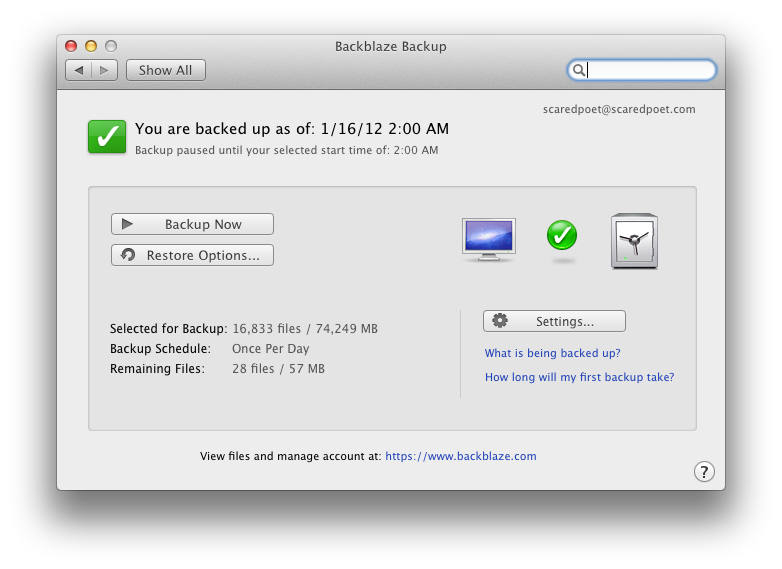The height and width of the screenshot is (569, 782).
Task: Close the Backblaze Backup window
Action: coord(71,46)
